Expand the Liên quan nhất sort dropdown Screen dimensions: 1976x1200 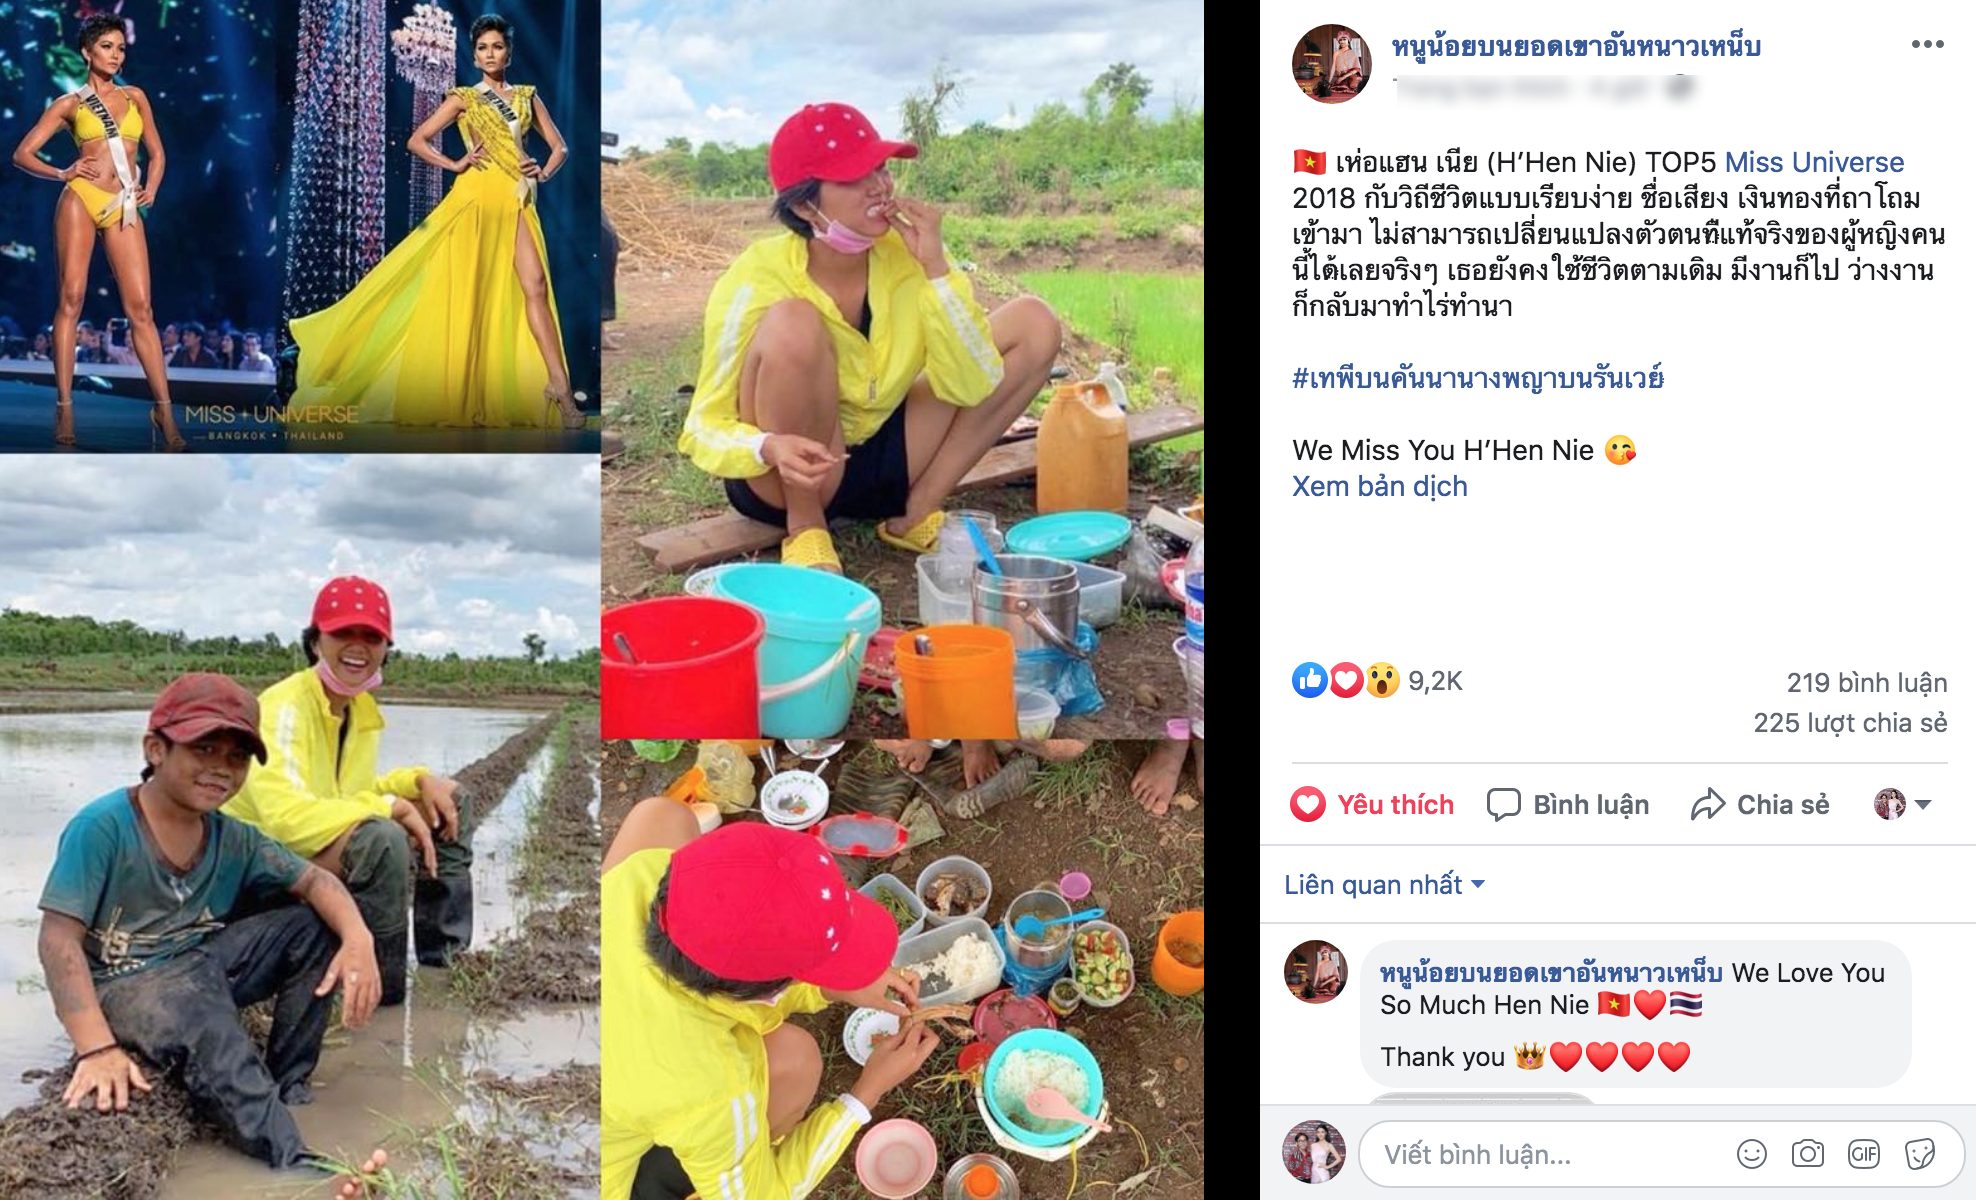(1384, 885)
